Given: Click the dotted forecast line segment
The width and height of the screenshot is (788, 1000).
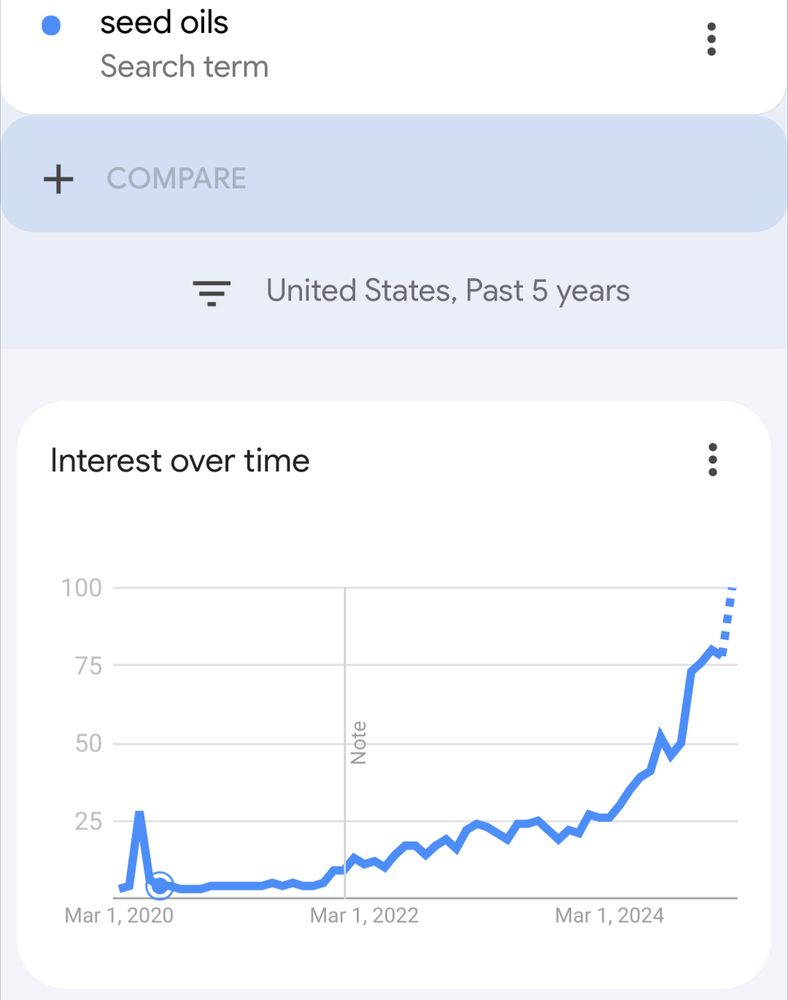Looking at the screenshot, I should point(728,620).
